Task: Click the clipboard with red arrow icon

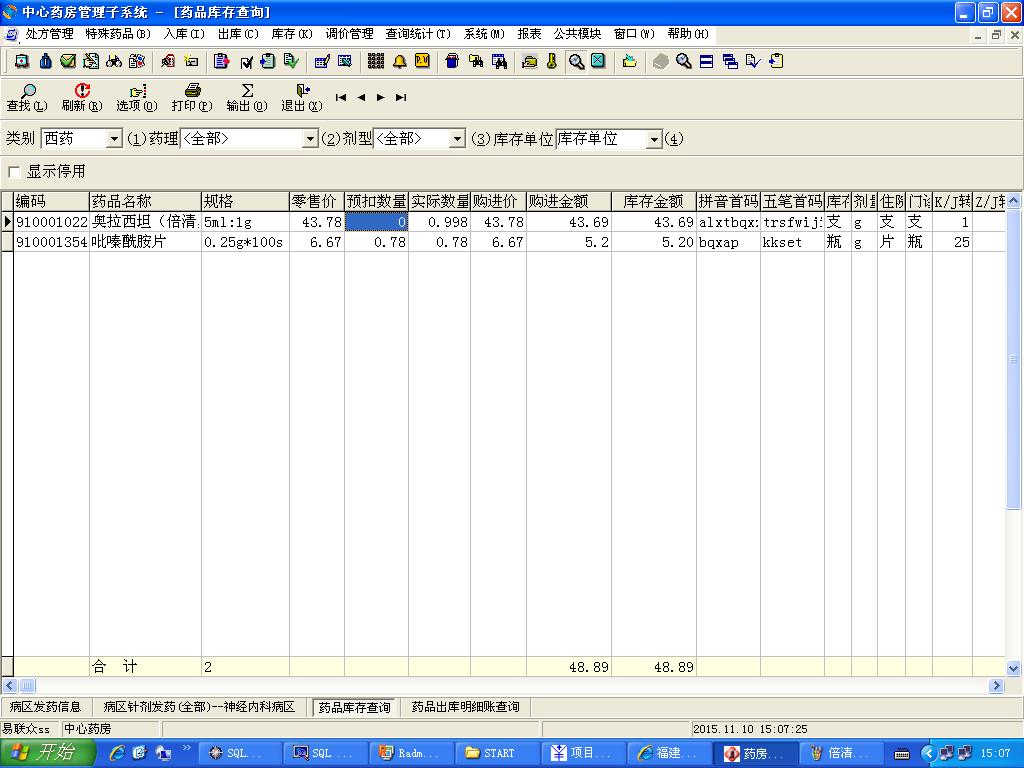Action: [221, 61]
